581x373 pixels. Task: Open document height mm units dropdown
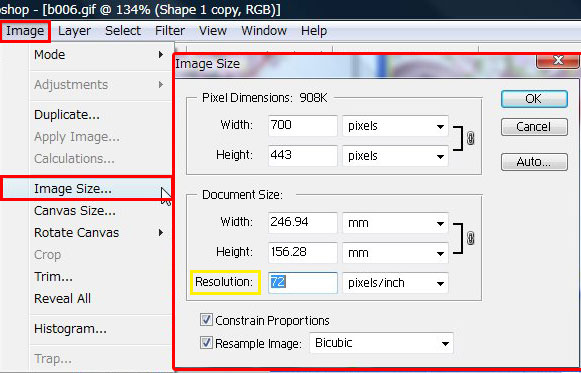[x=395, y=253]
